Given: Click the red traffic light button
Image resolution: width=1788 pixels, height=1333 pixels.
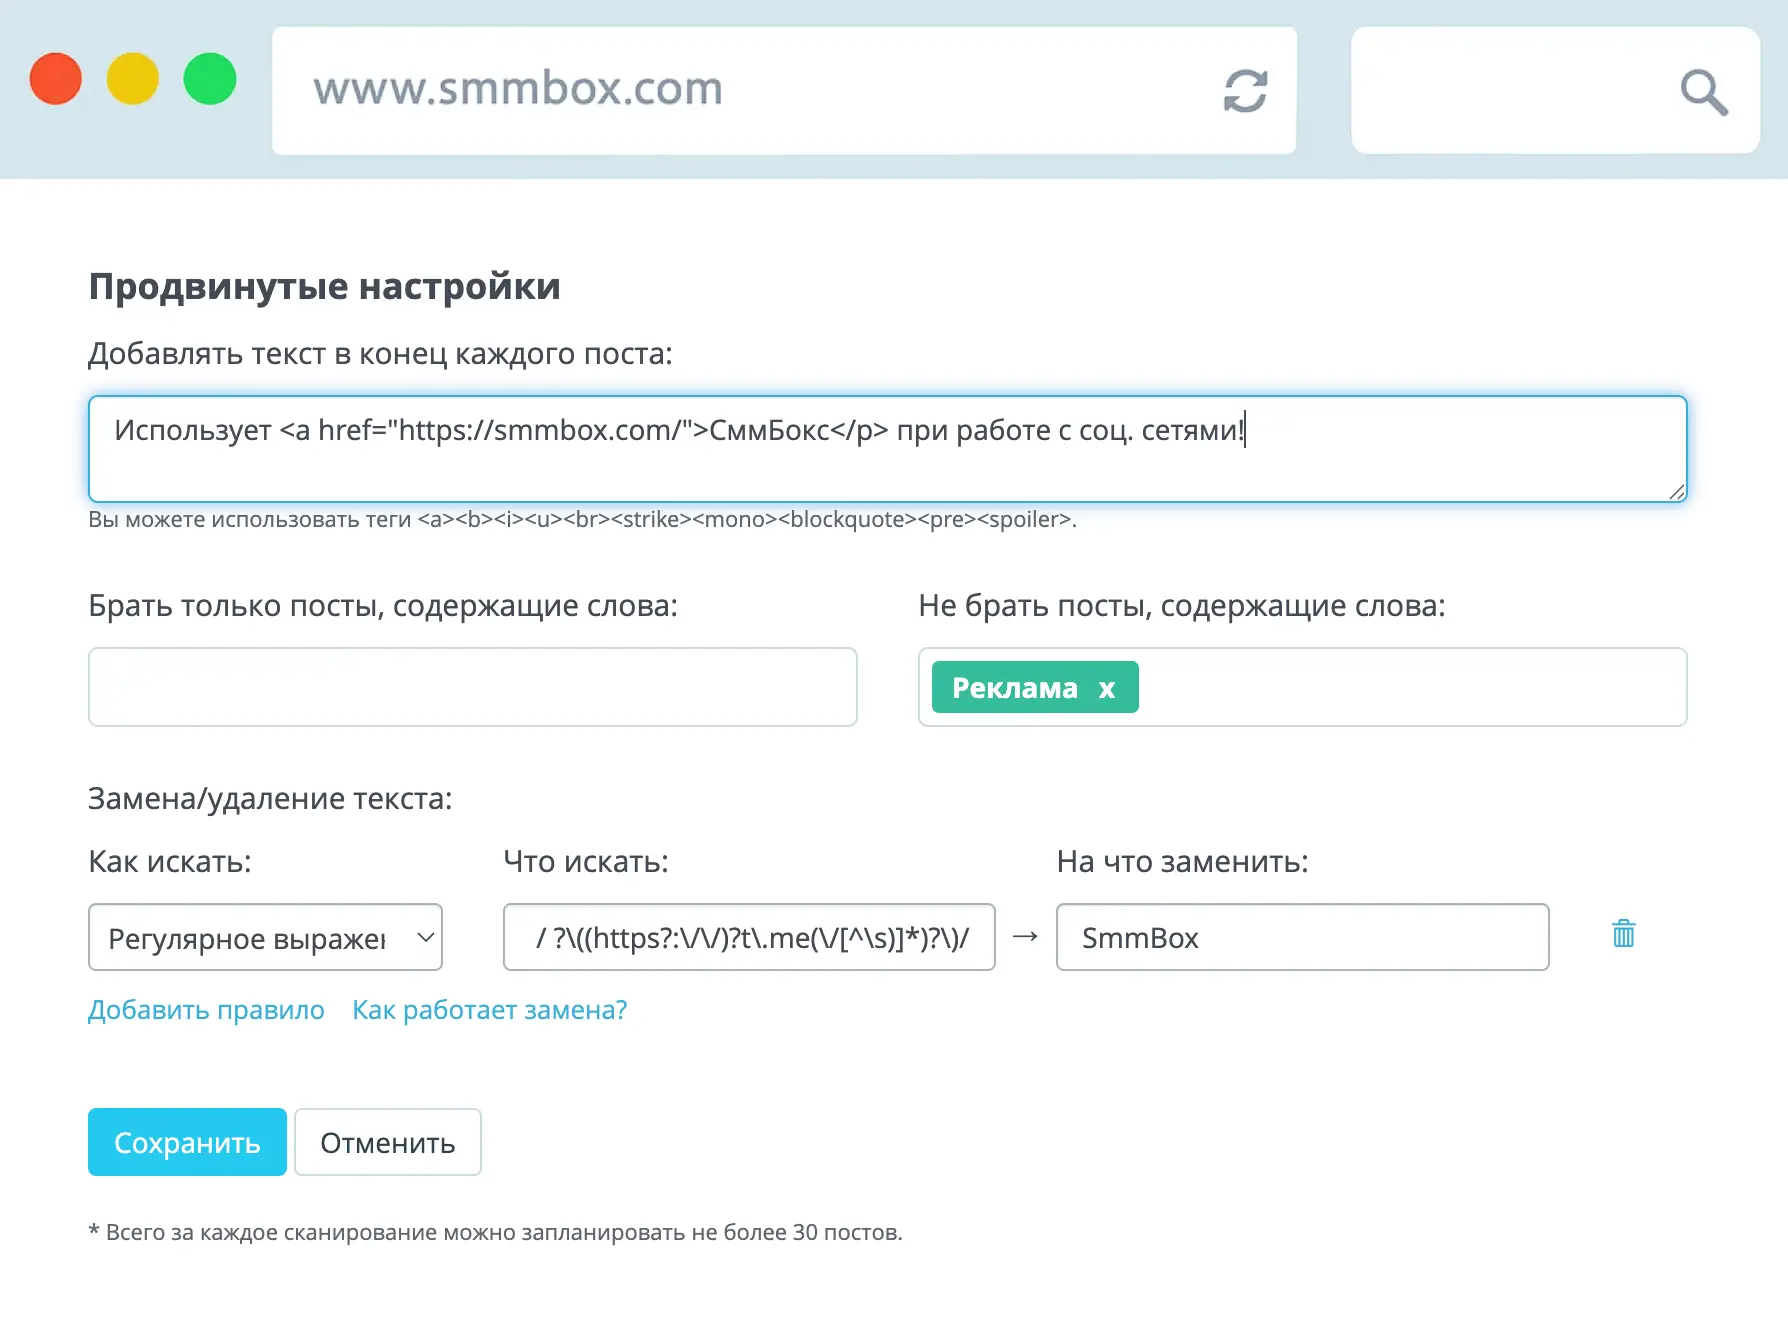Looking at the screenshot, I should 56,77.
